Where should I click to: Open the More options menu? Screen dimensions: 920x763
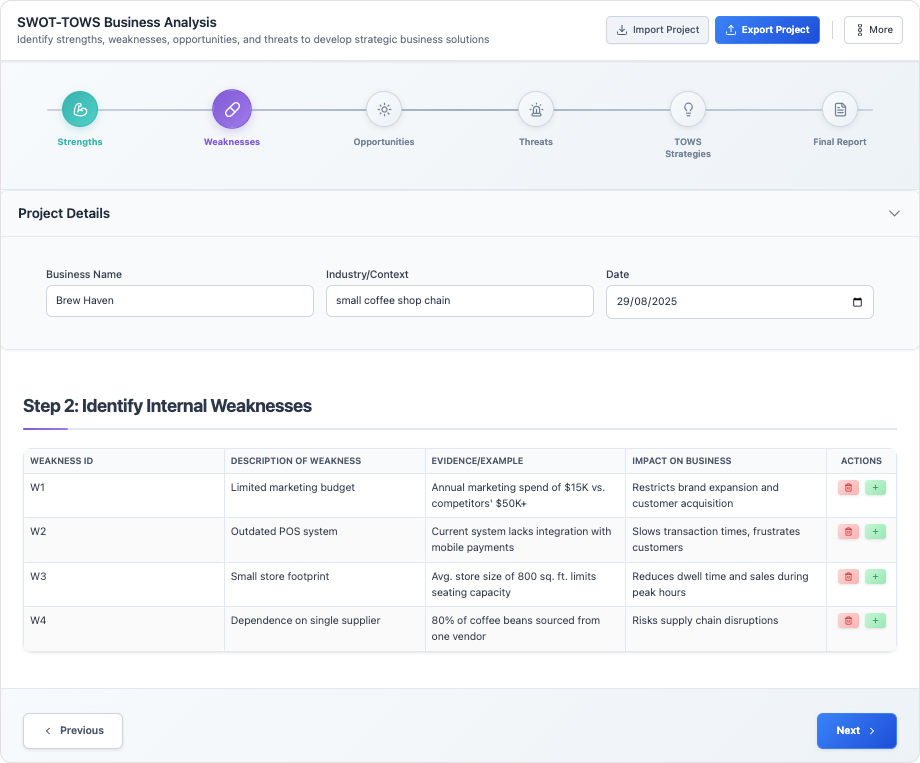tap(873, 29)
